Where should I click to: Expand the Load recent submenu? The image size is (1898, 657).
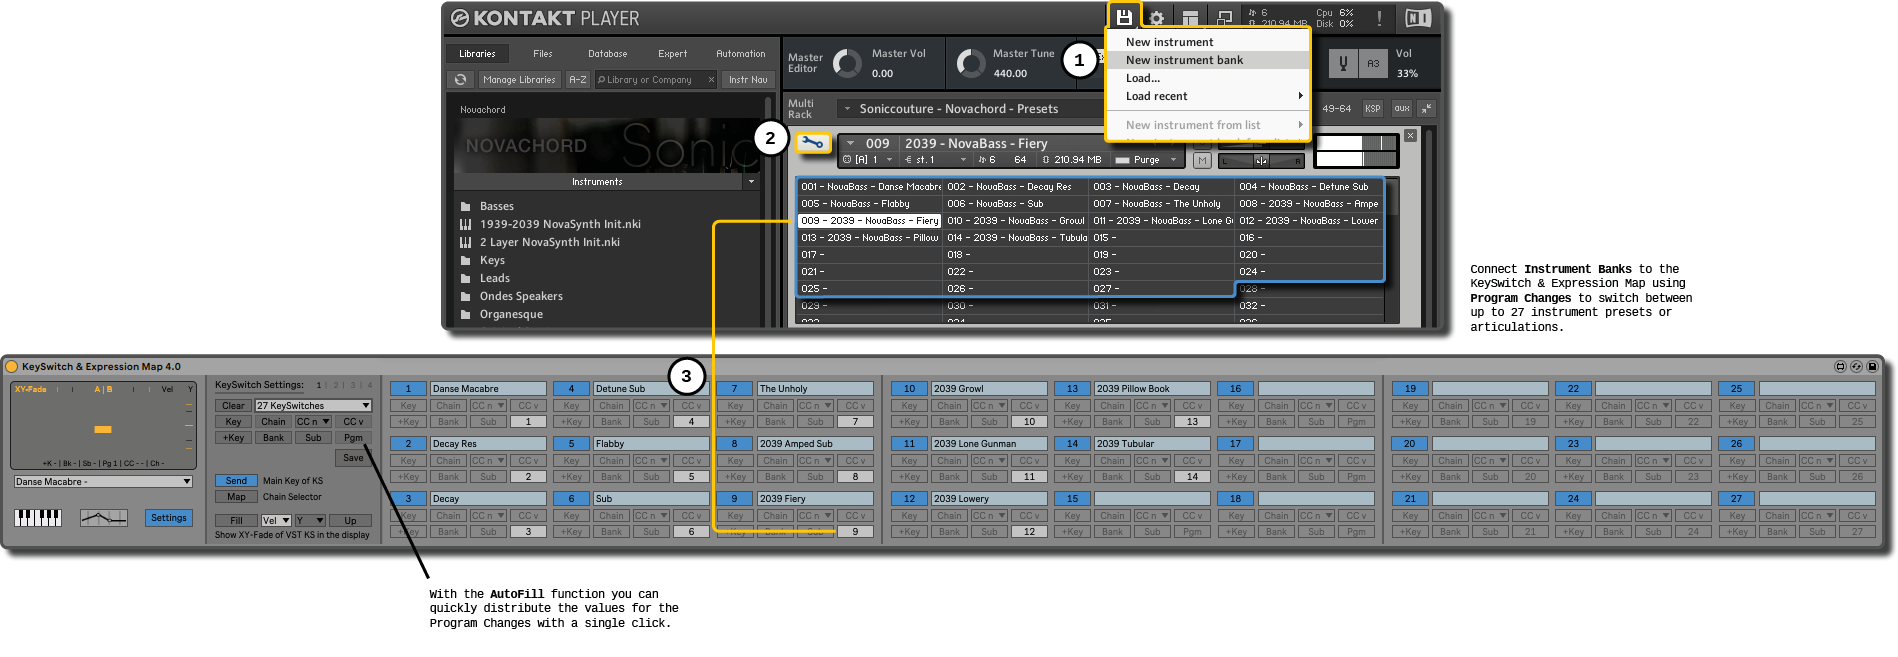[x=1208, y=96]
